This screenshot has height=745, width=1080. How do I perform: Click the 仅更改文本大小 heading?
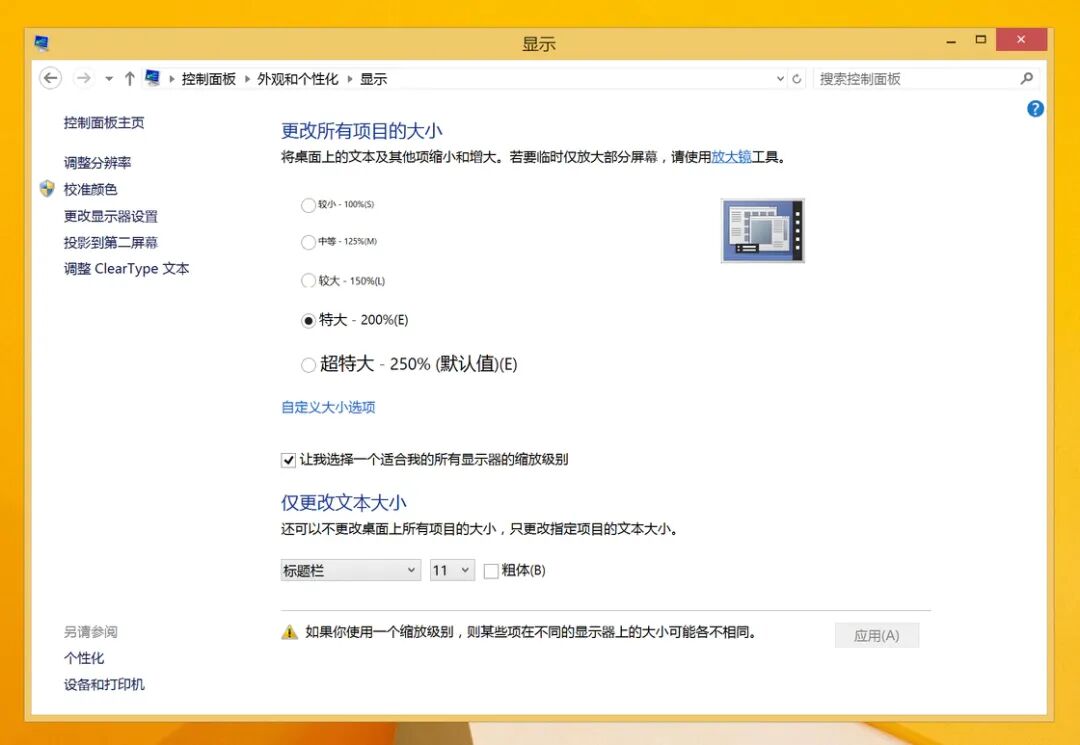pyautogui.click(x=344, y=503)
